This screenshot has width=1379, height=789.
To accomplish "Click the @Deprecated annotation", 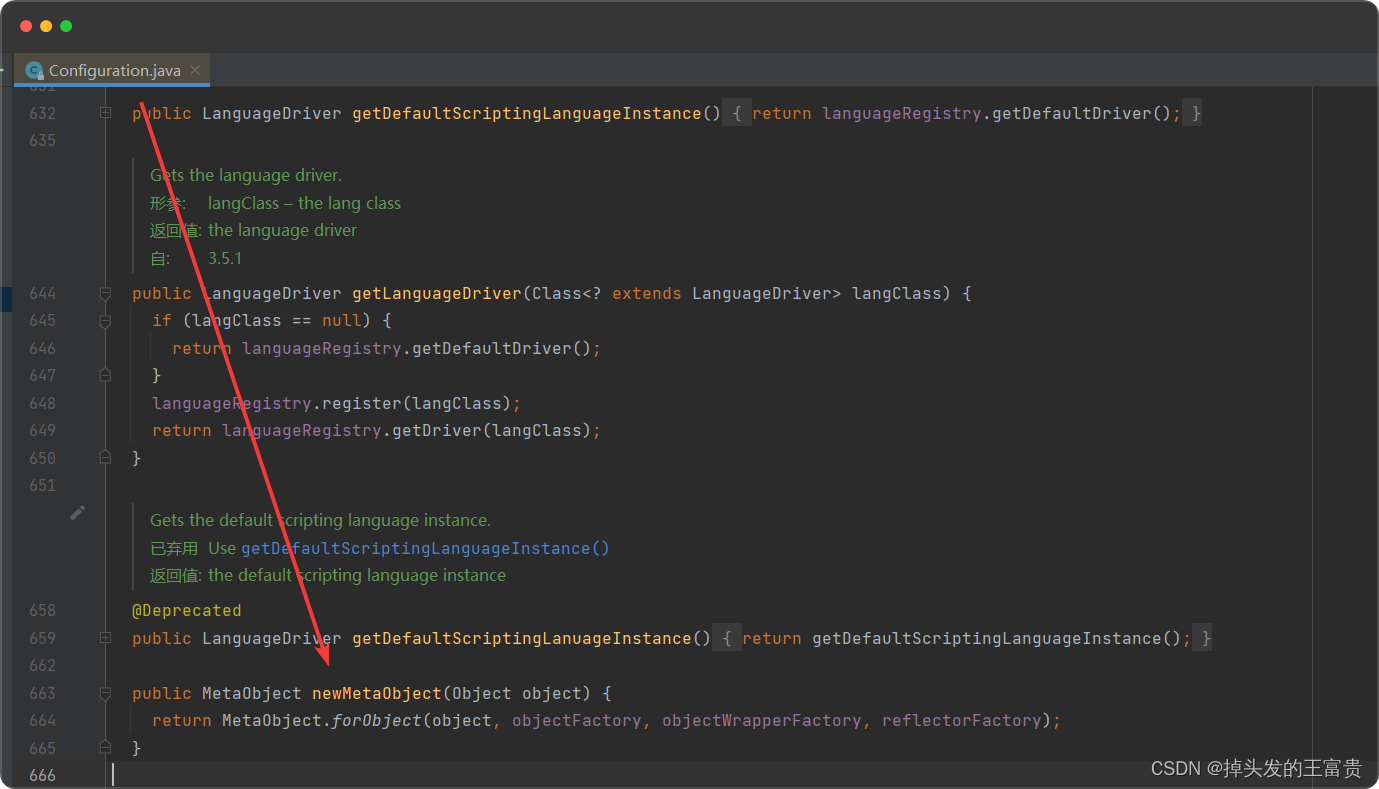I will tap(187, 610).
